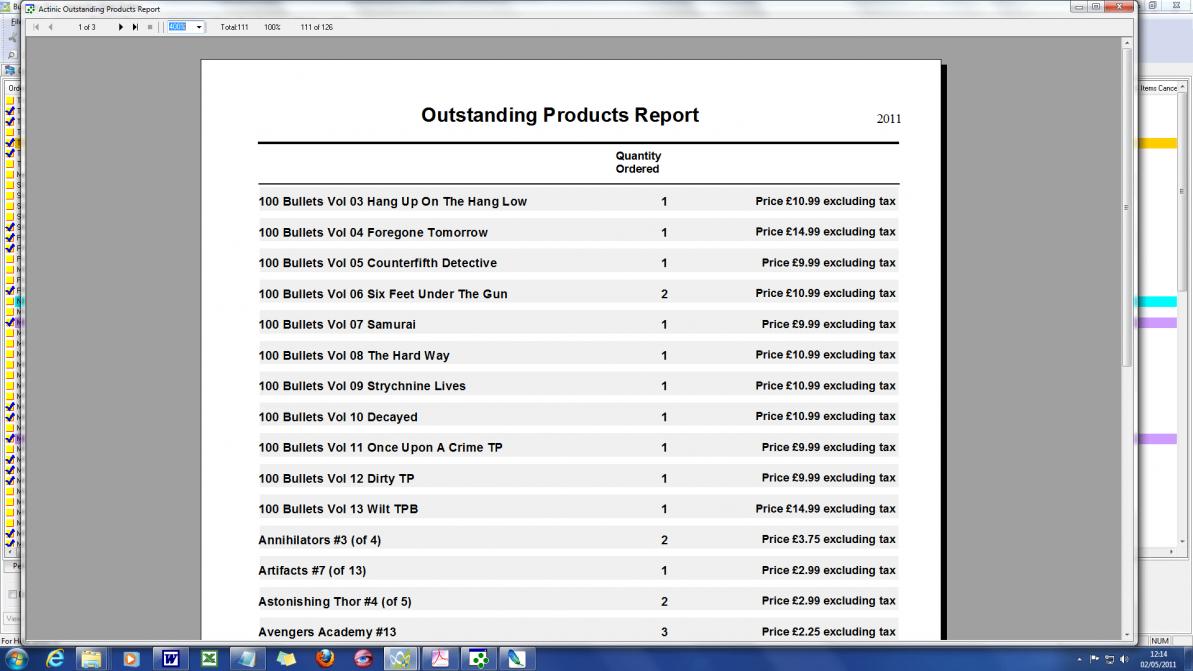Launch Firefox from the taskbar

[325, 659]
